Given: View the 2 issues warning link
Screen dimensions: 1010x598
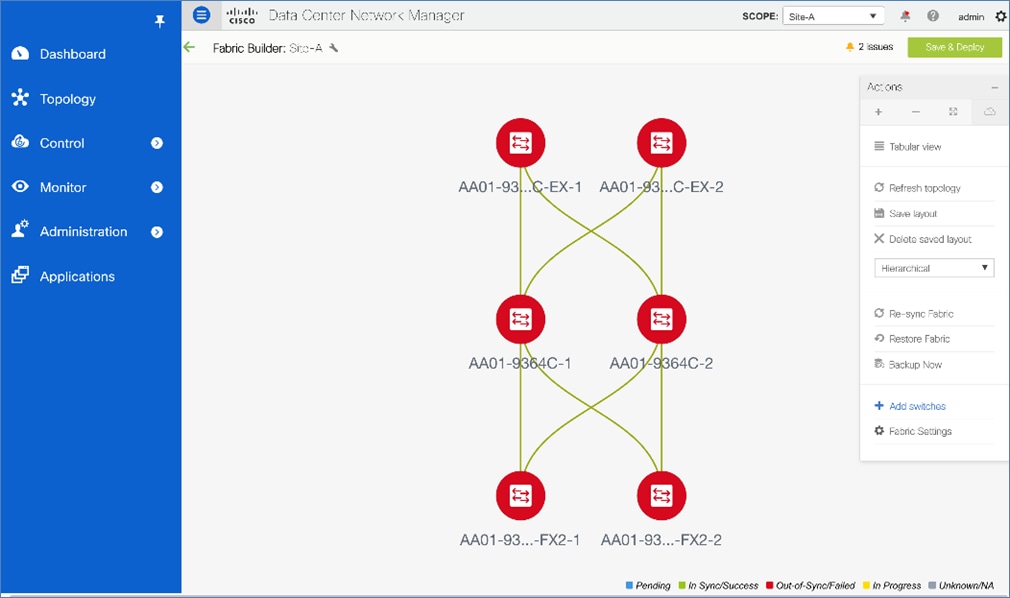Looking at the screenshot, I should (870, 47).
